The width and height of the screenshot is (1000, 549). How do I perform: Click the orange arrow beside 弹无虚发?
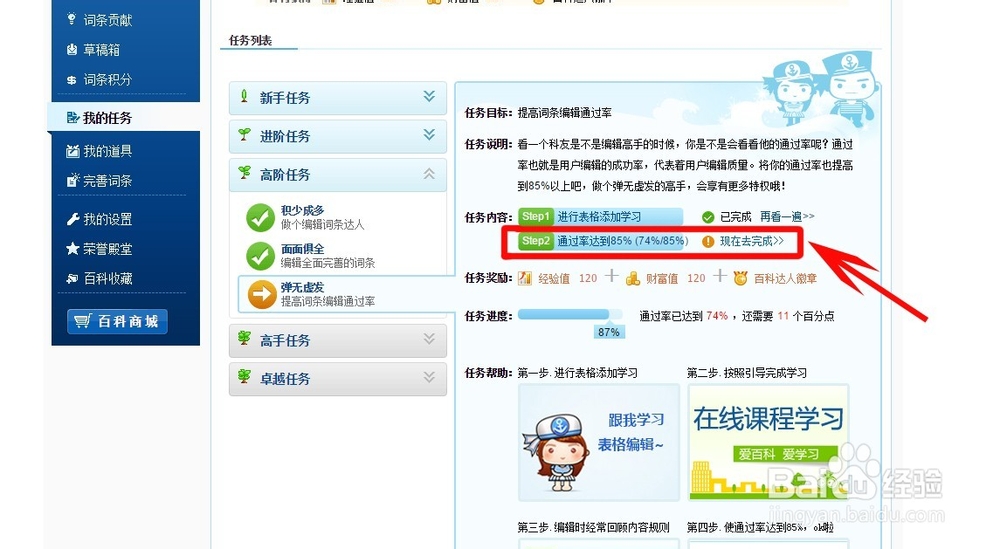tap(261, 295)
